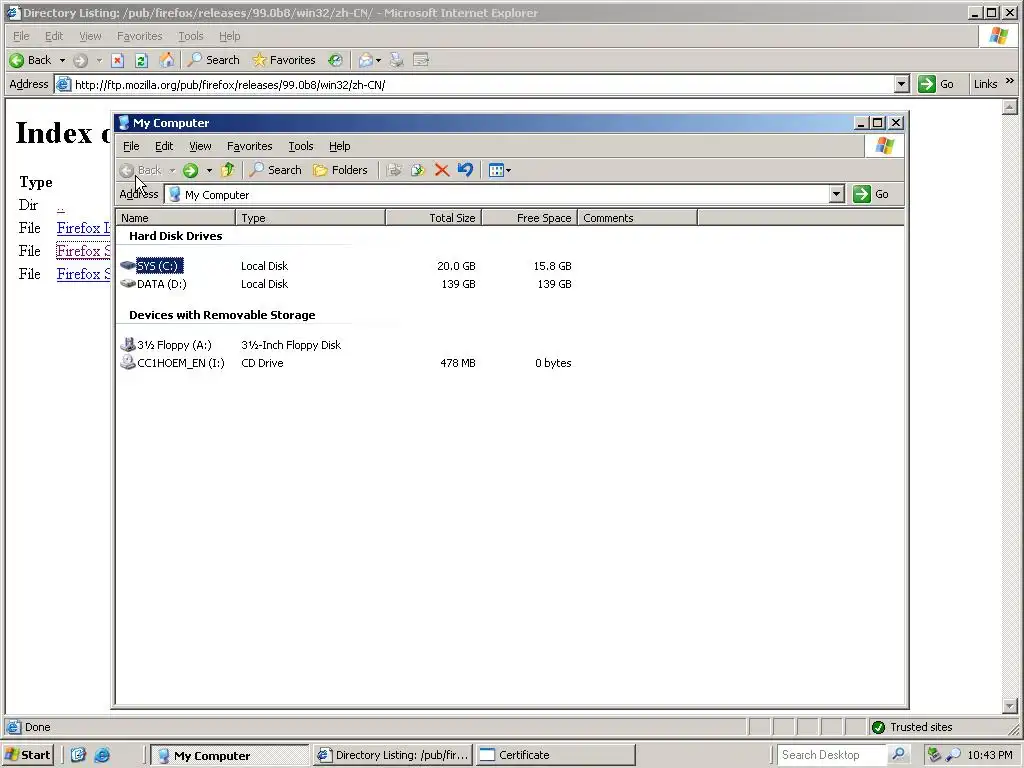Click the red Delete X icon
1024x768 pixels.
point(442,170)
